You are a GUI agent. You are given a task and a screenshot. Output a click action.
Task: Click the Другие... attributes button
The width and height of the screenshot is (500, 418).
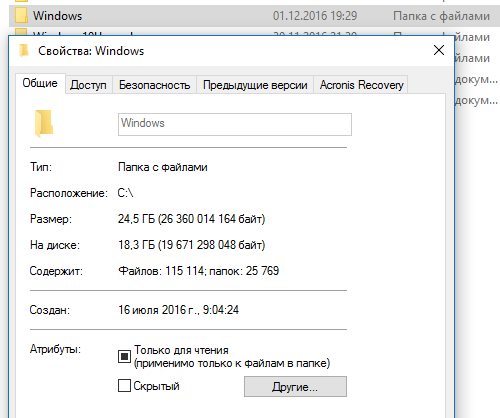[295, 387]
